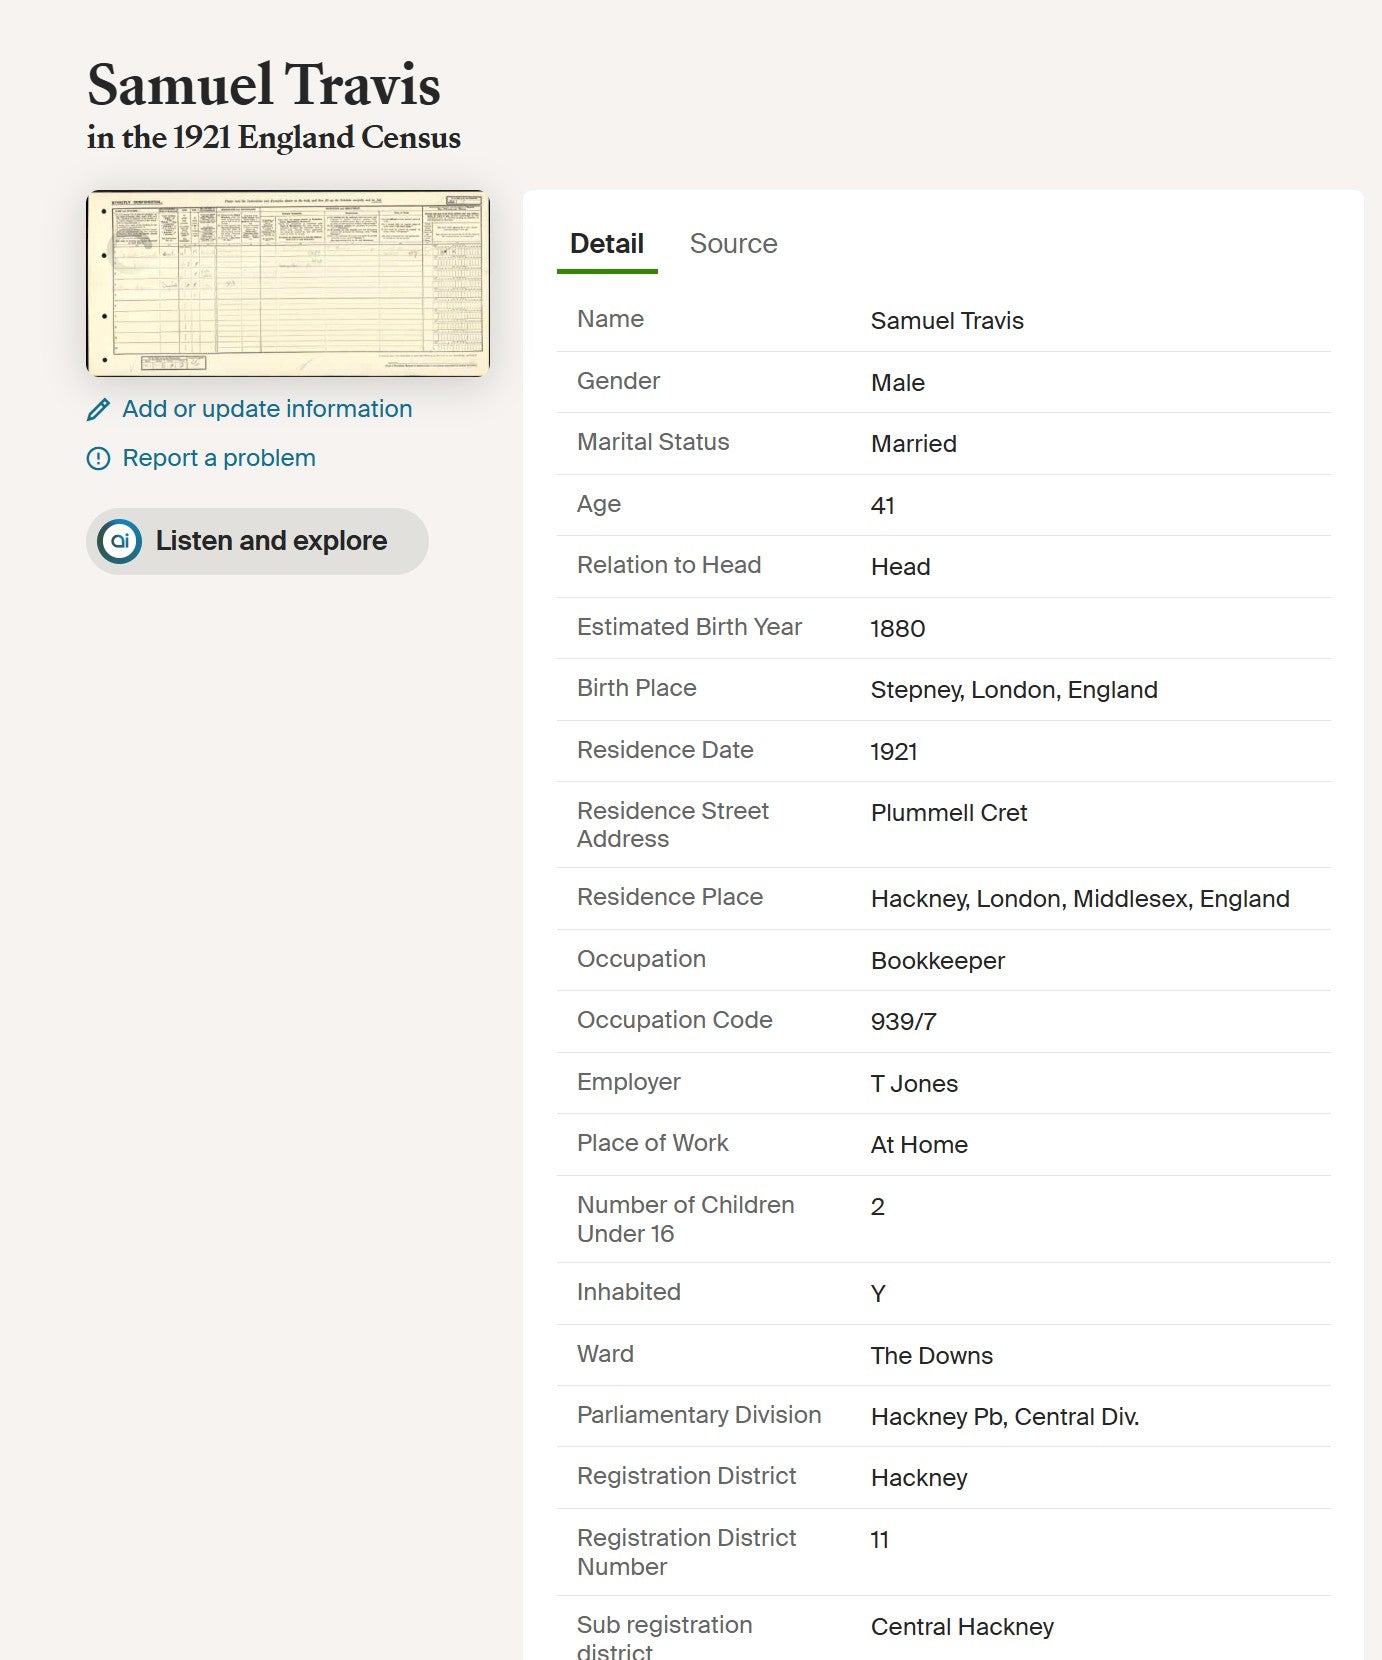Click the pencil icon beside Add or update

[x=98, y=410]
